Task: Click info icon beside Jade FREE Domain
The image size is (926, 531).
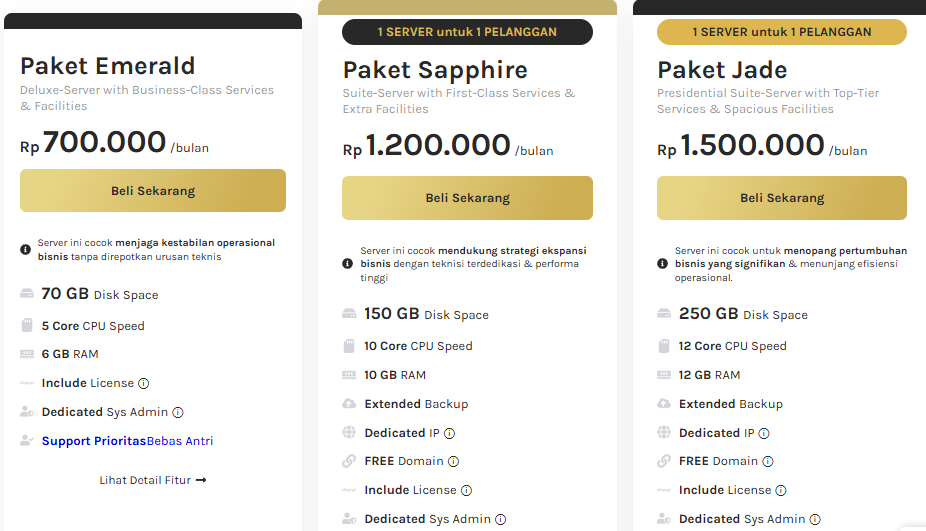Action: [x=768, y=462]
